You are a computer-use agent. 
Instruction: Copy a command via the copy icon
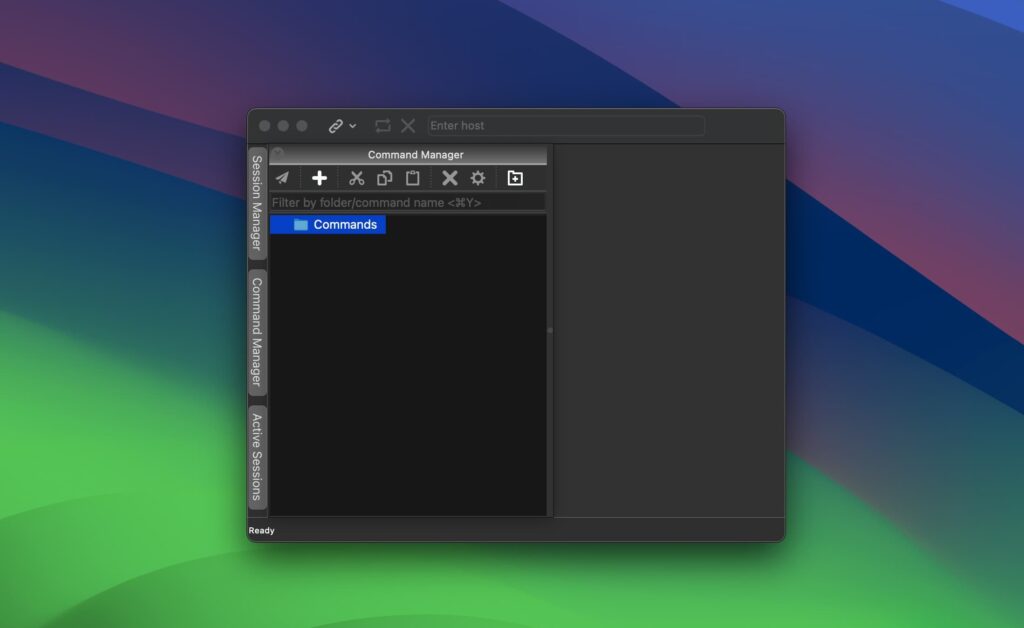point(385,177)
